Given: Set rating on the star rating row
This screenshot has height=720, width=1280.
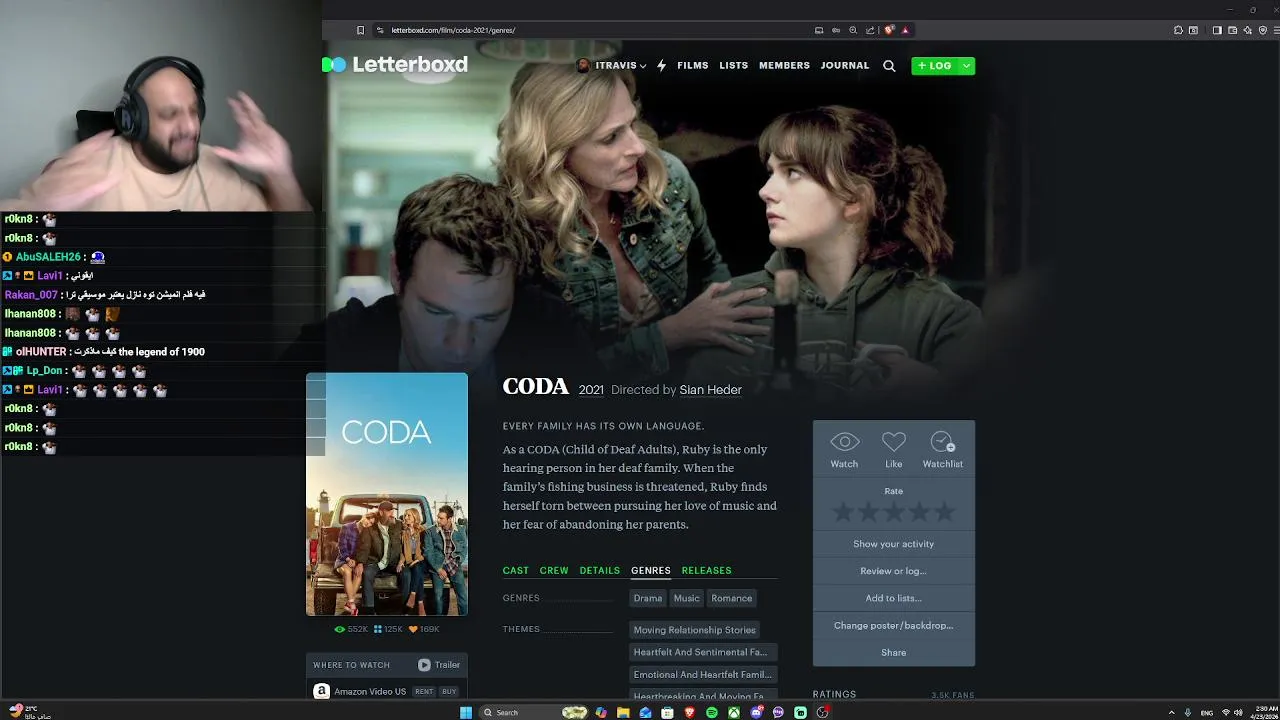Looking at the screenshot, I should click(x=893, y=513).
